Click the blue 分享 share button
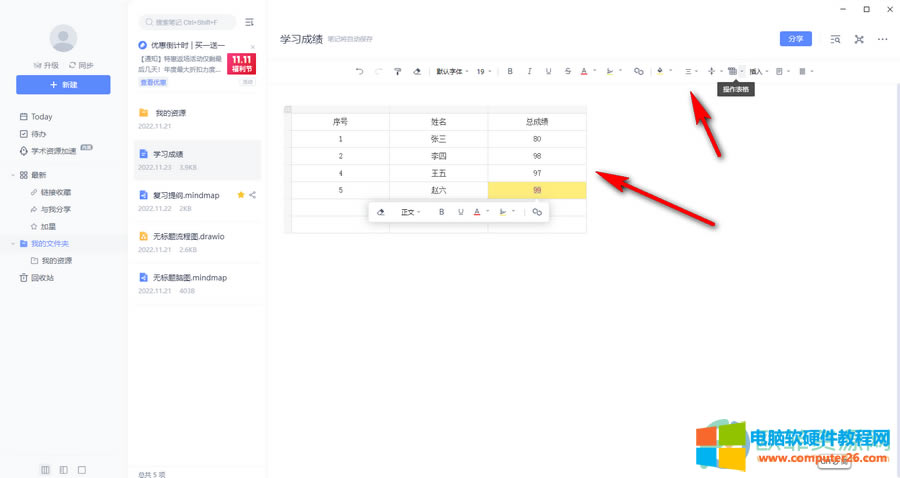 pyautogui.click(x=796, y=38)
